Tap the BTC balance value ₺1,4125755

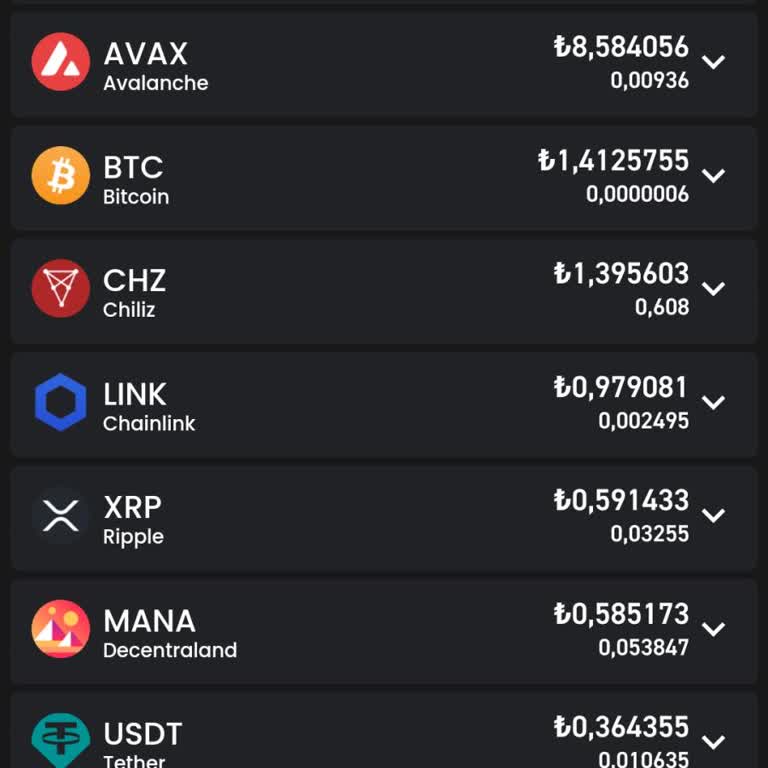click(613, 161)
